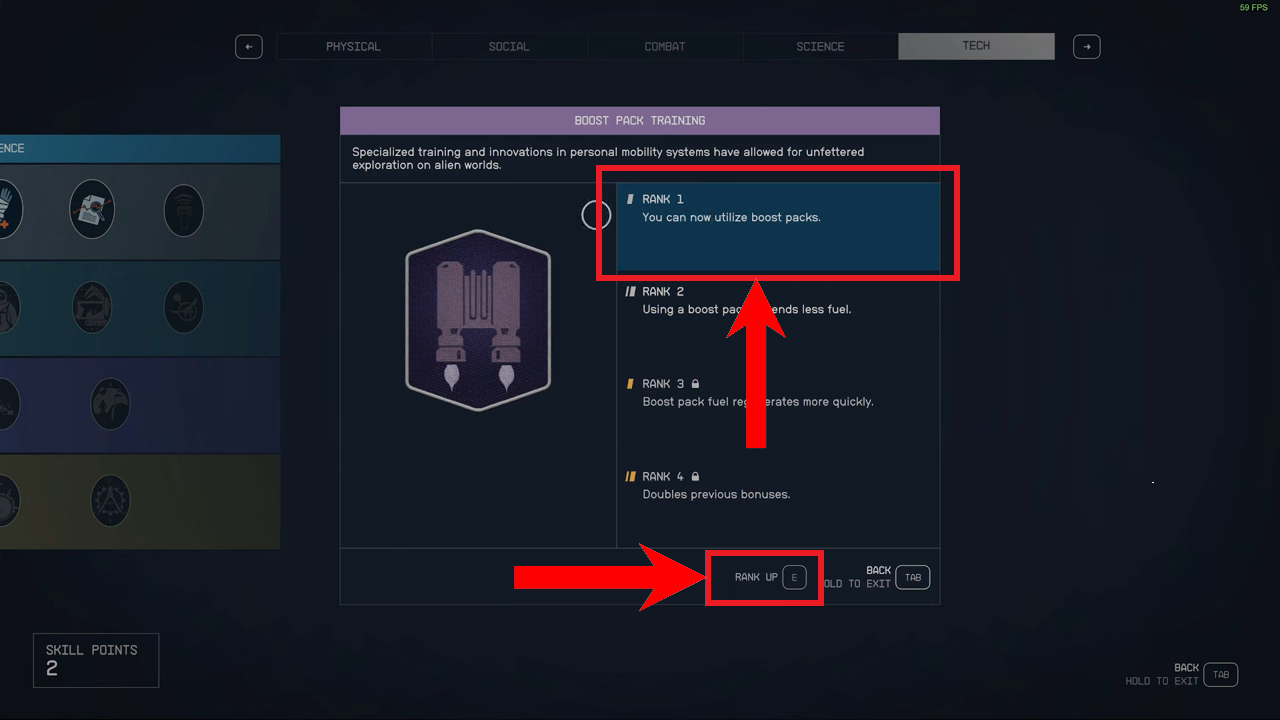Image resolution: width=1280 pixels, height=720 pixels.
Task: Select the locked Rank 4 entry
Action: coord(778,503)
